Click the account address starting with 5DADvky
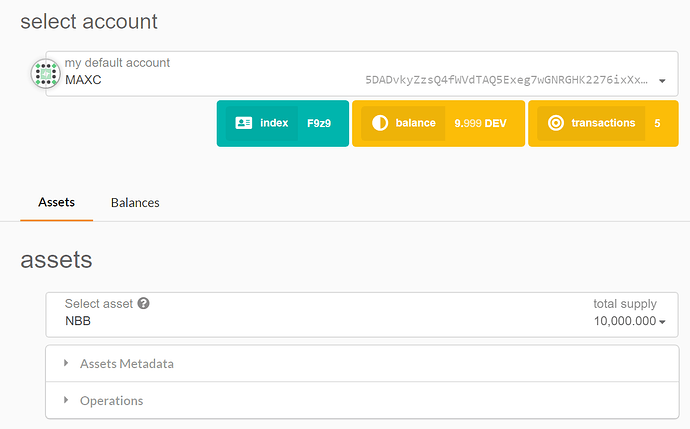 [x=506, y=79]
